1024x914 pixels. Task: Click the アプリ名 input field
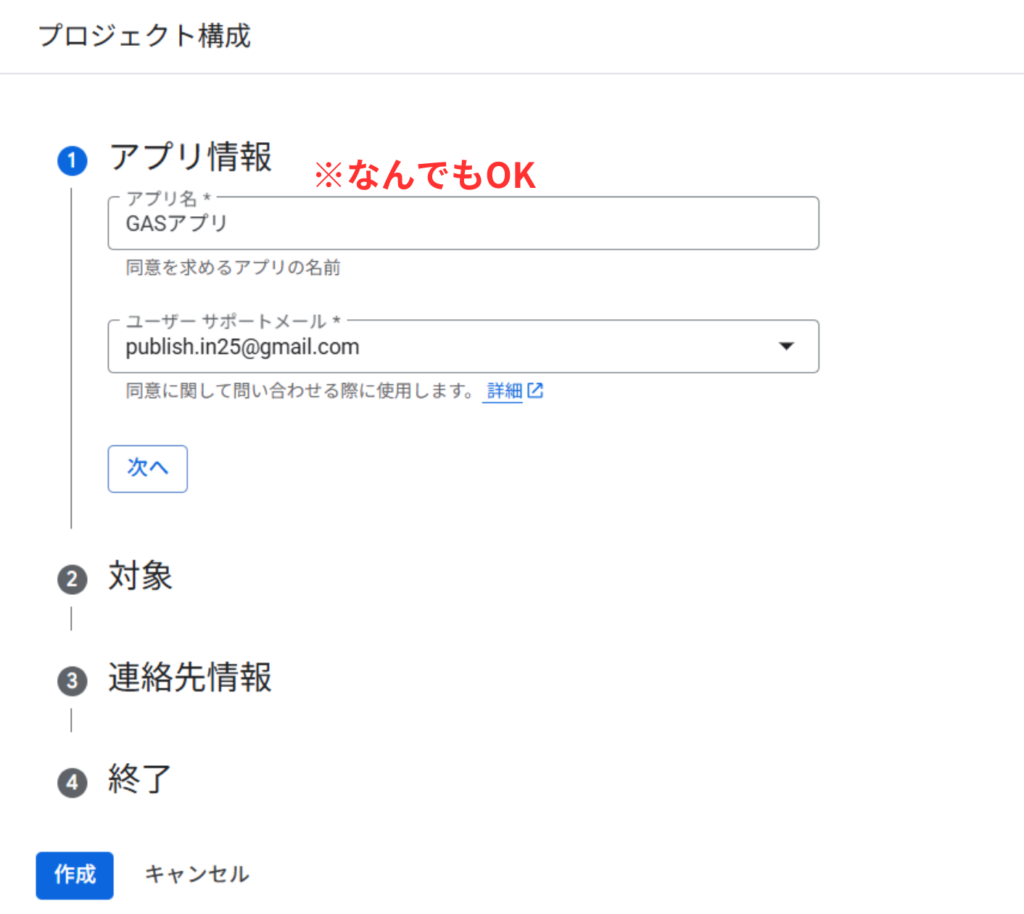coord(463,223)
